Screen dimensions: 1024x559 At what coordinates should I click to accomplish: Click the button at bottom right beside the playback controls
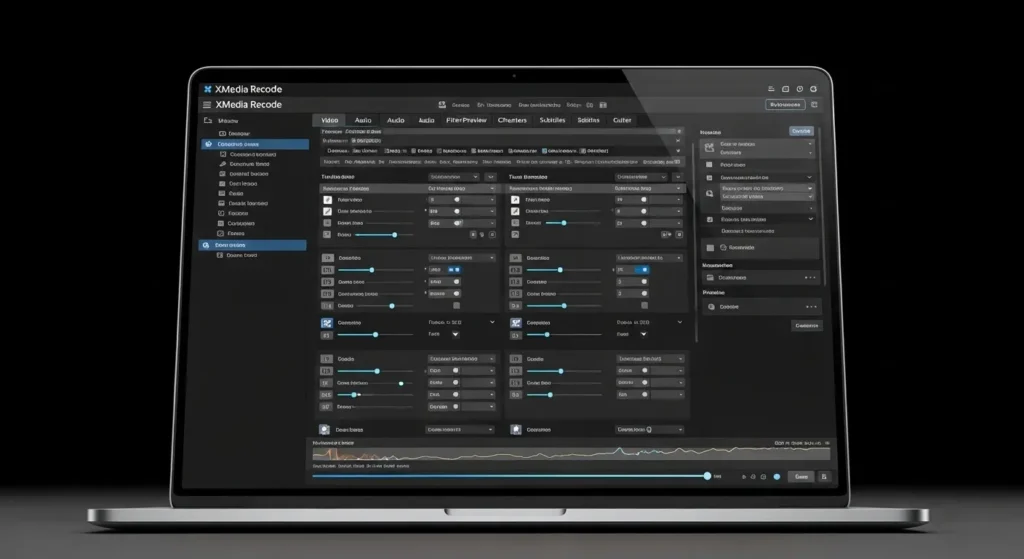800,477
